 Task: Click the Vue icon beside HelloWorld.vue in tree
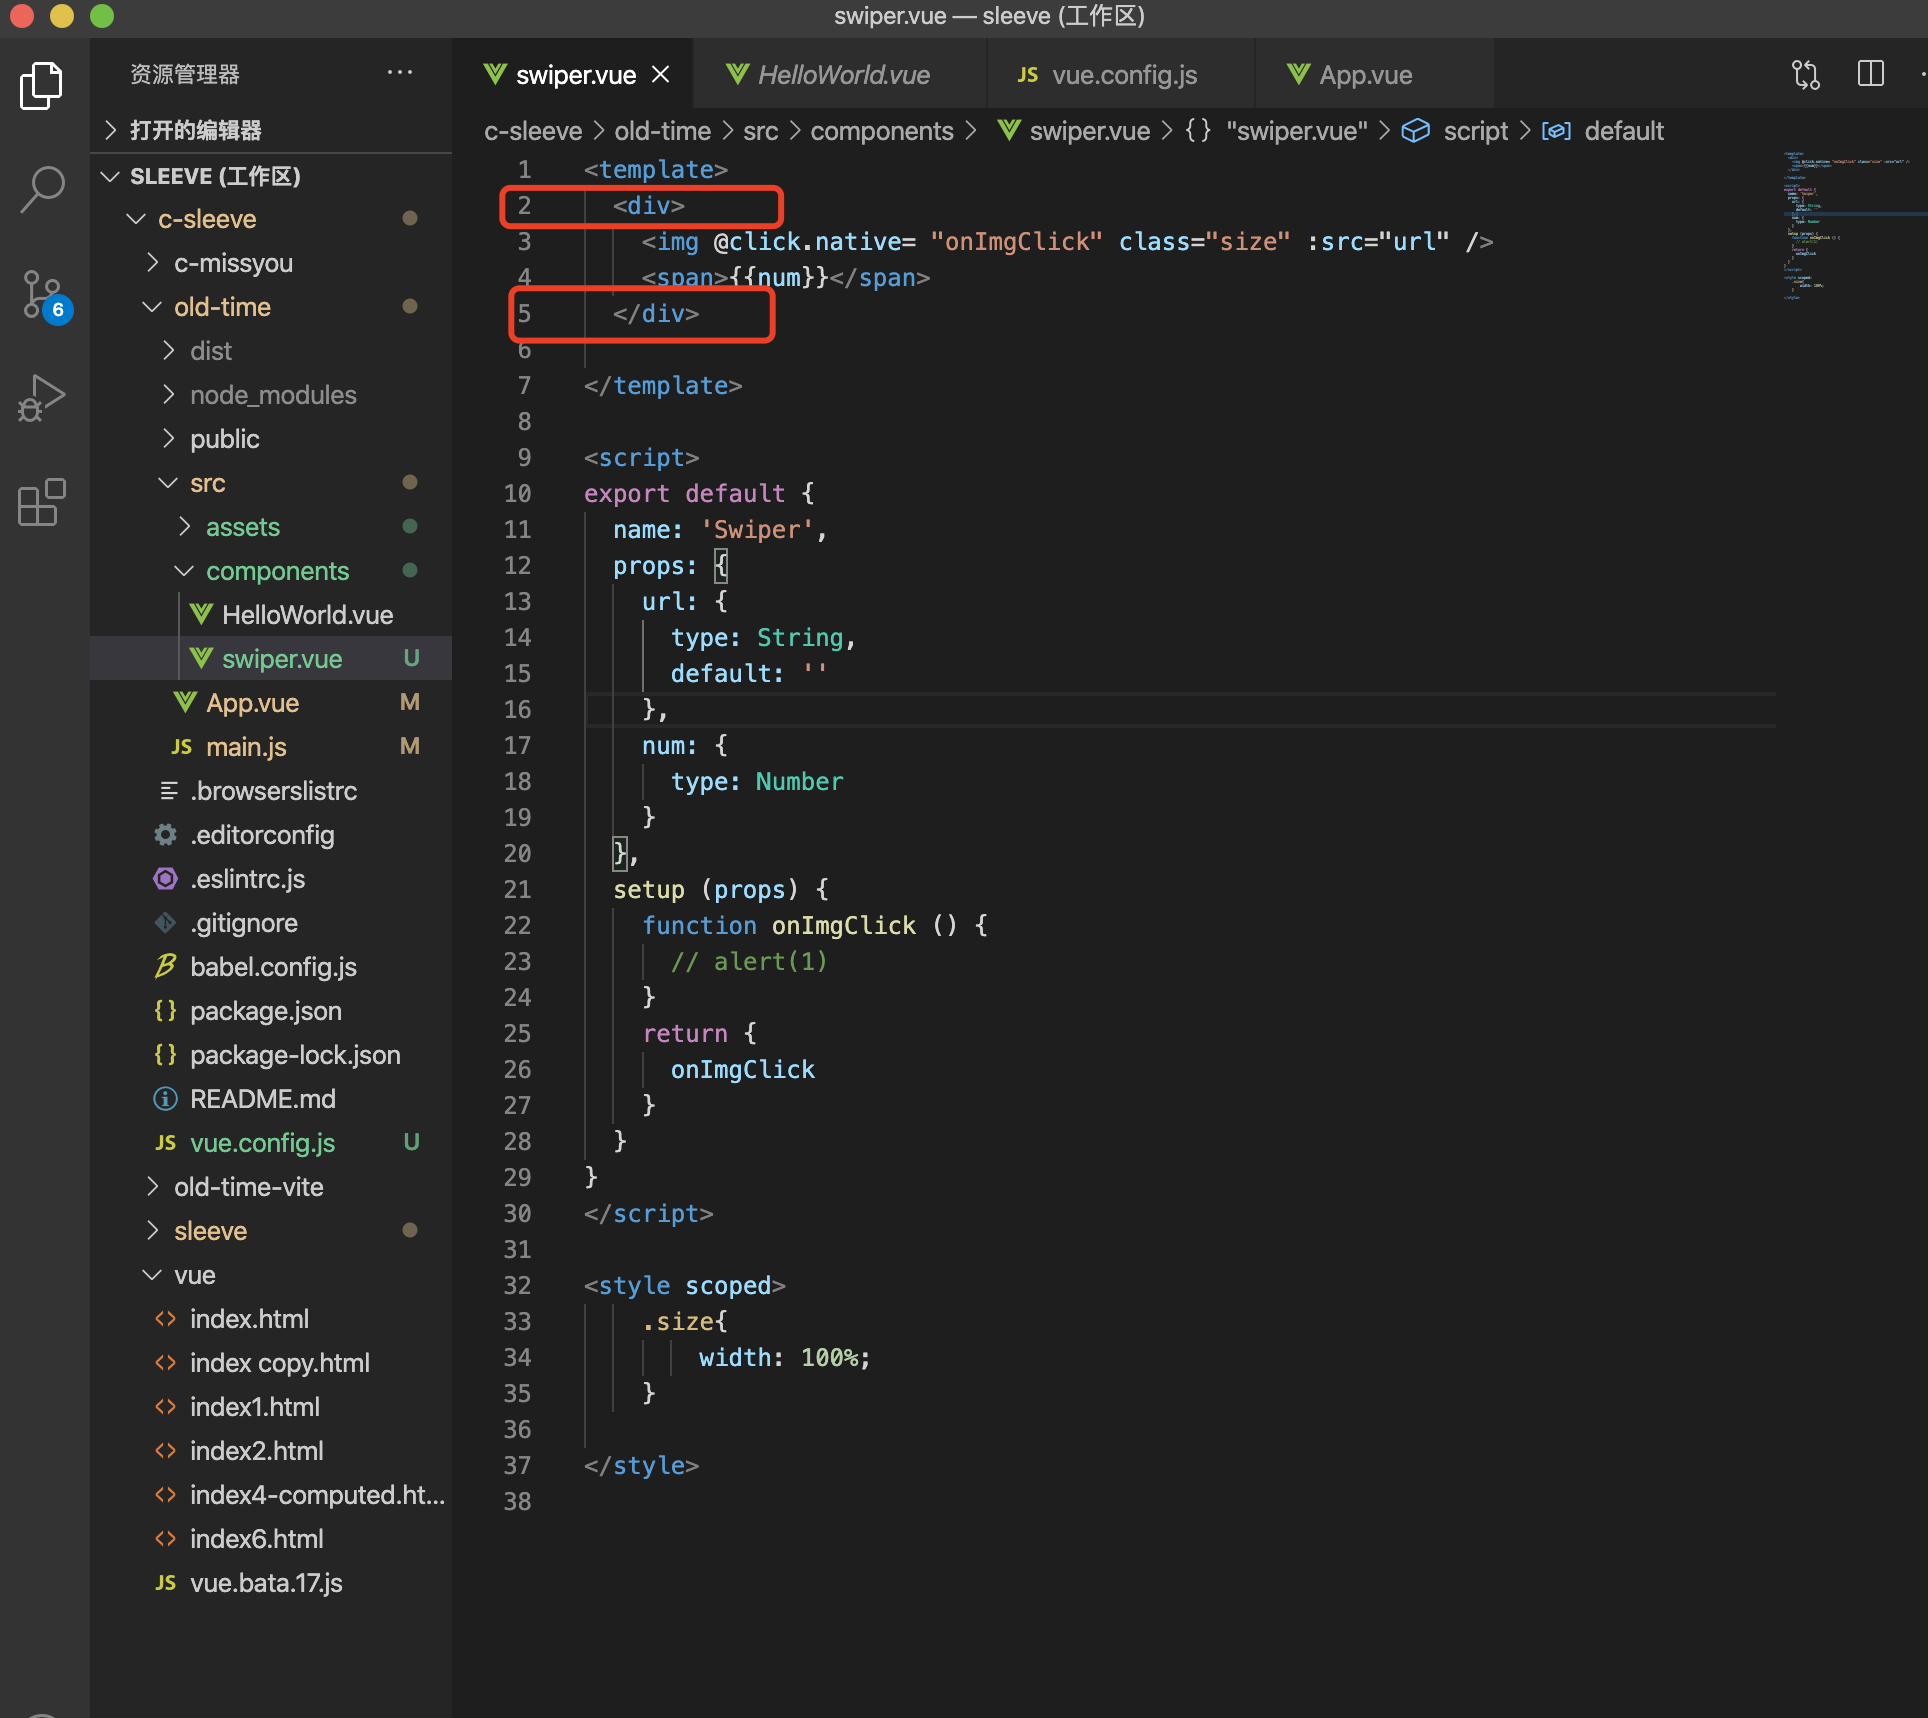201,614
